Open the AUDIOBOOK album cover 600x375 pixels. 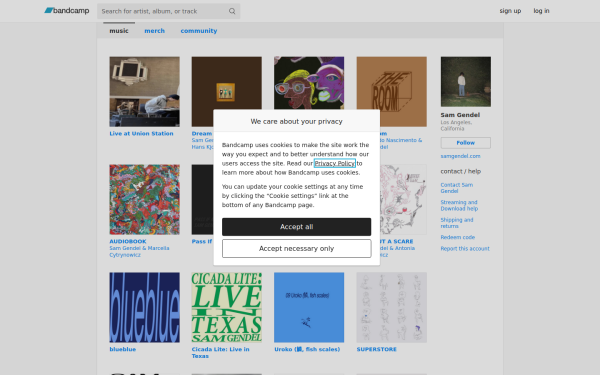pyautogui.click(x=144, y=199)
